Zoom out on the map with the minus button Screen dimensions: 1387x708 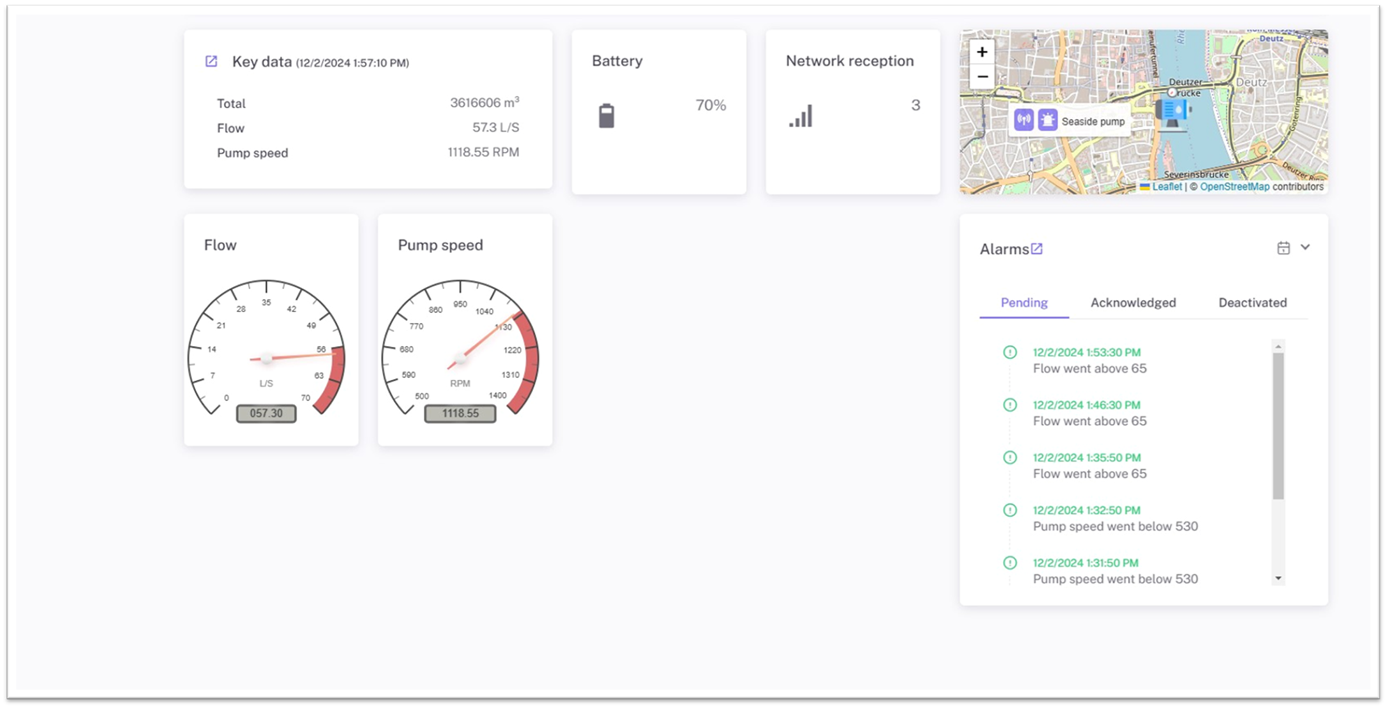(982, 77)
